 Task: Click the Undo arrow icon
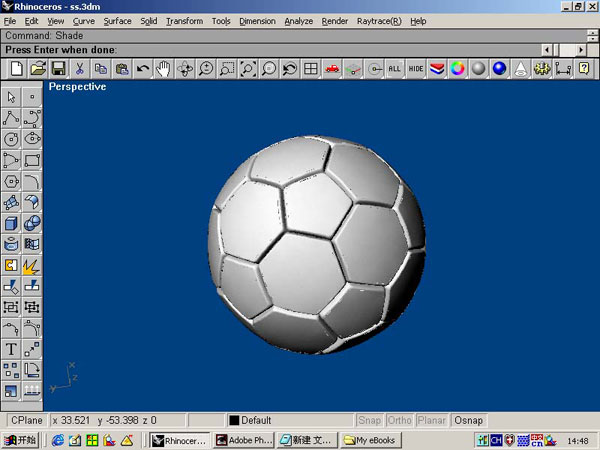(x=142, y=68)
